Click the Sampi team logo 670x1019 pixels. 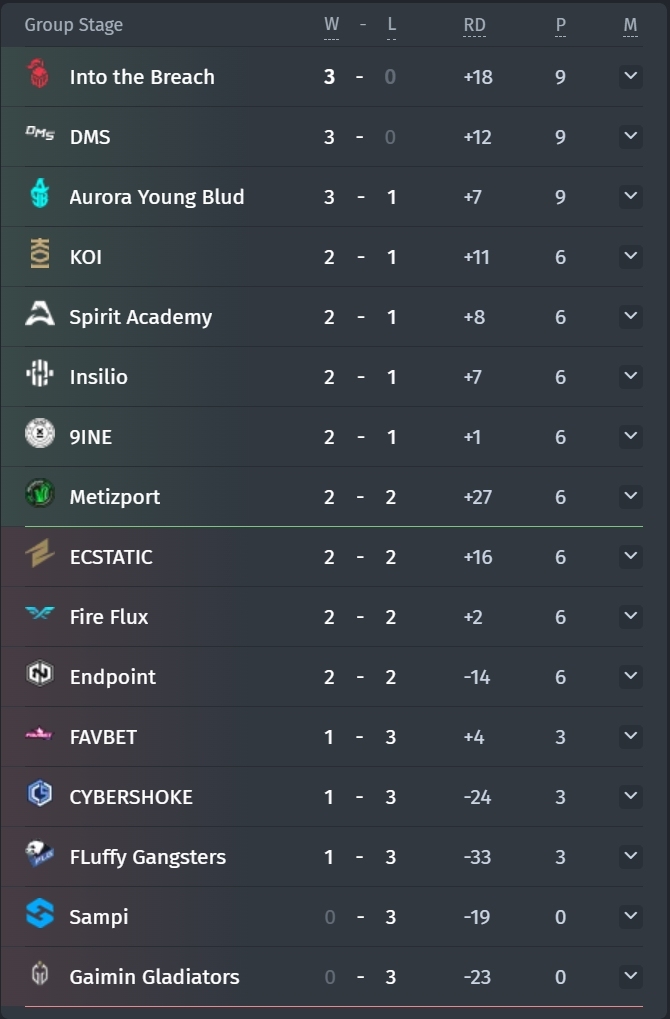point(40,913)
